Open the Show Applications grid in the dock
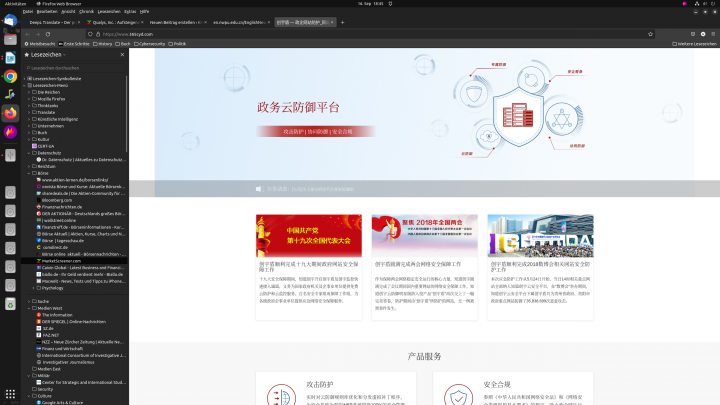This screenshot has height=405, width=720. pos(10,395)
